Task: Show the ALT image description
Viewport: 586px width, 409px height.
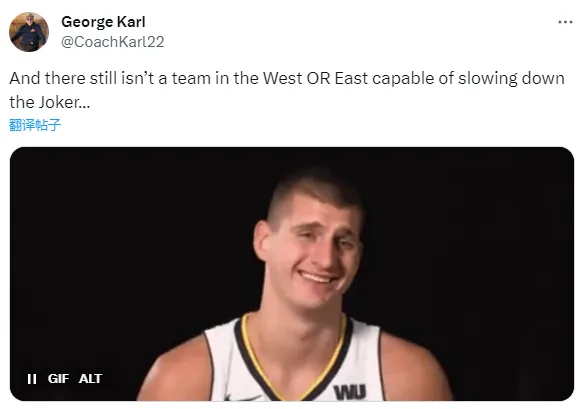Action: [x=90, y=379]
